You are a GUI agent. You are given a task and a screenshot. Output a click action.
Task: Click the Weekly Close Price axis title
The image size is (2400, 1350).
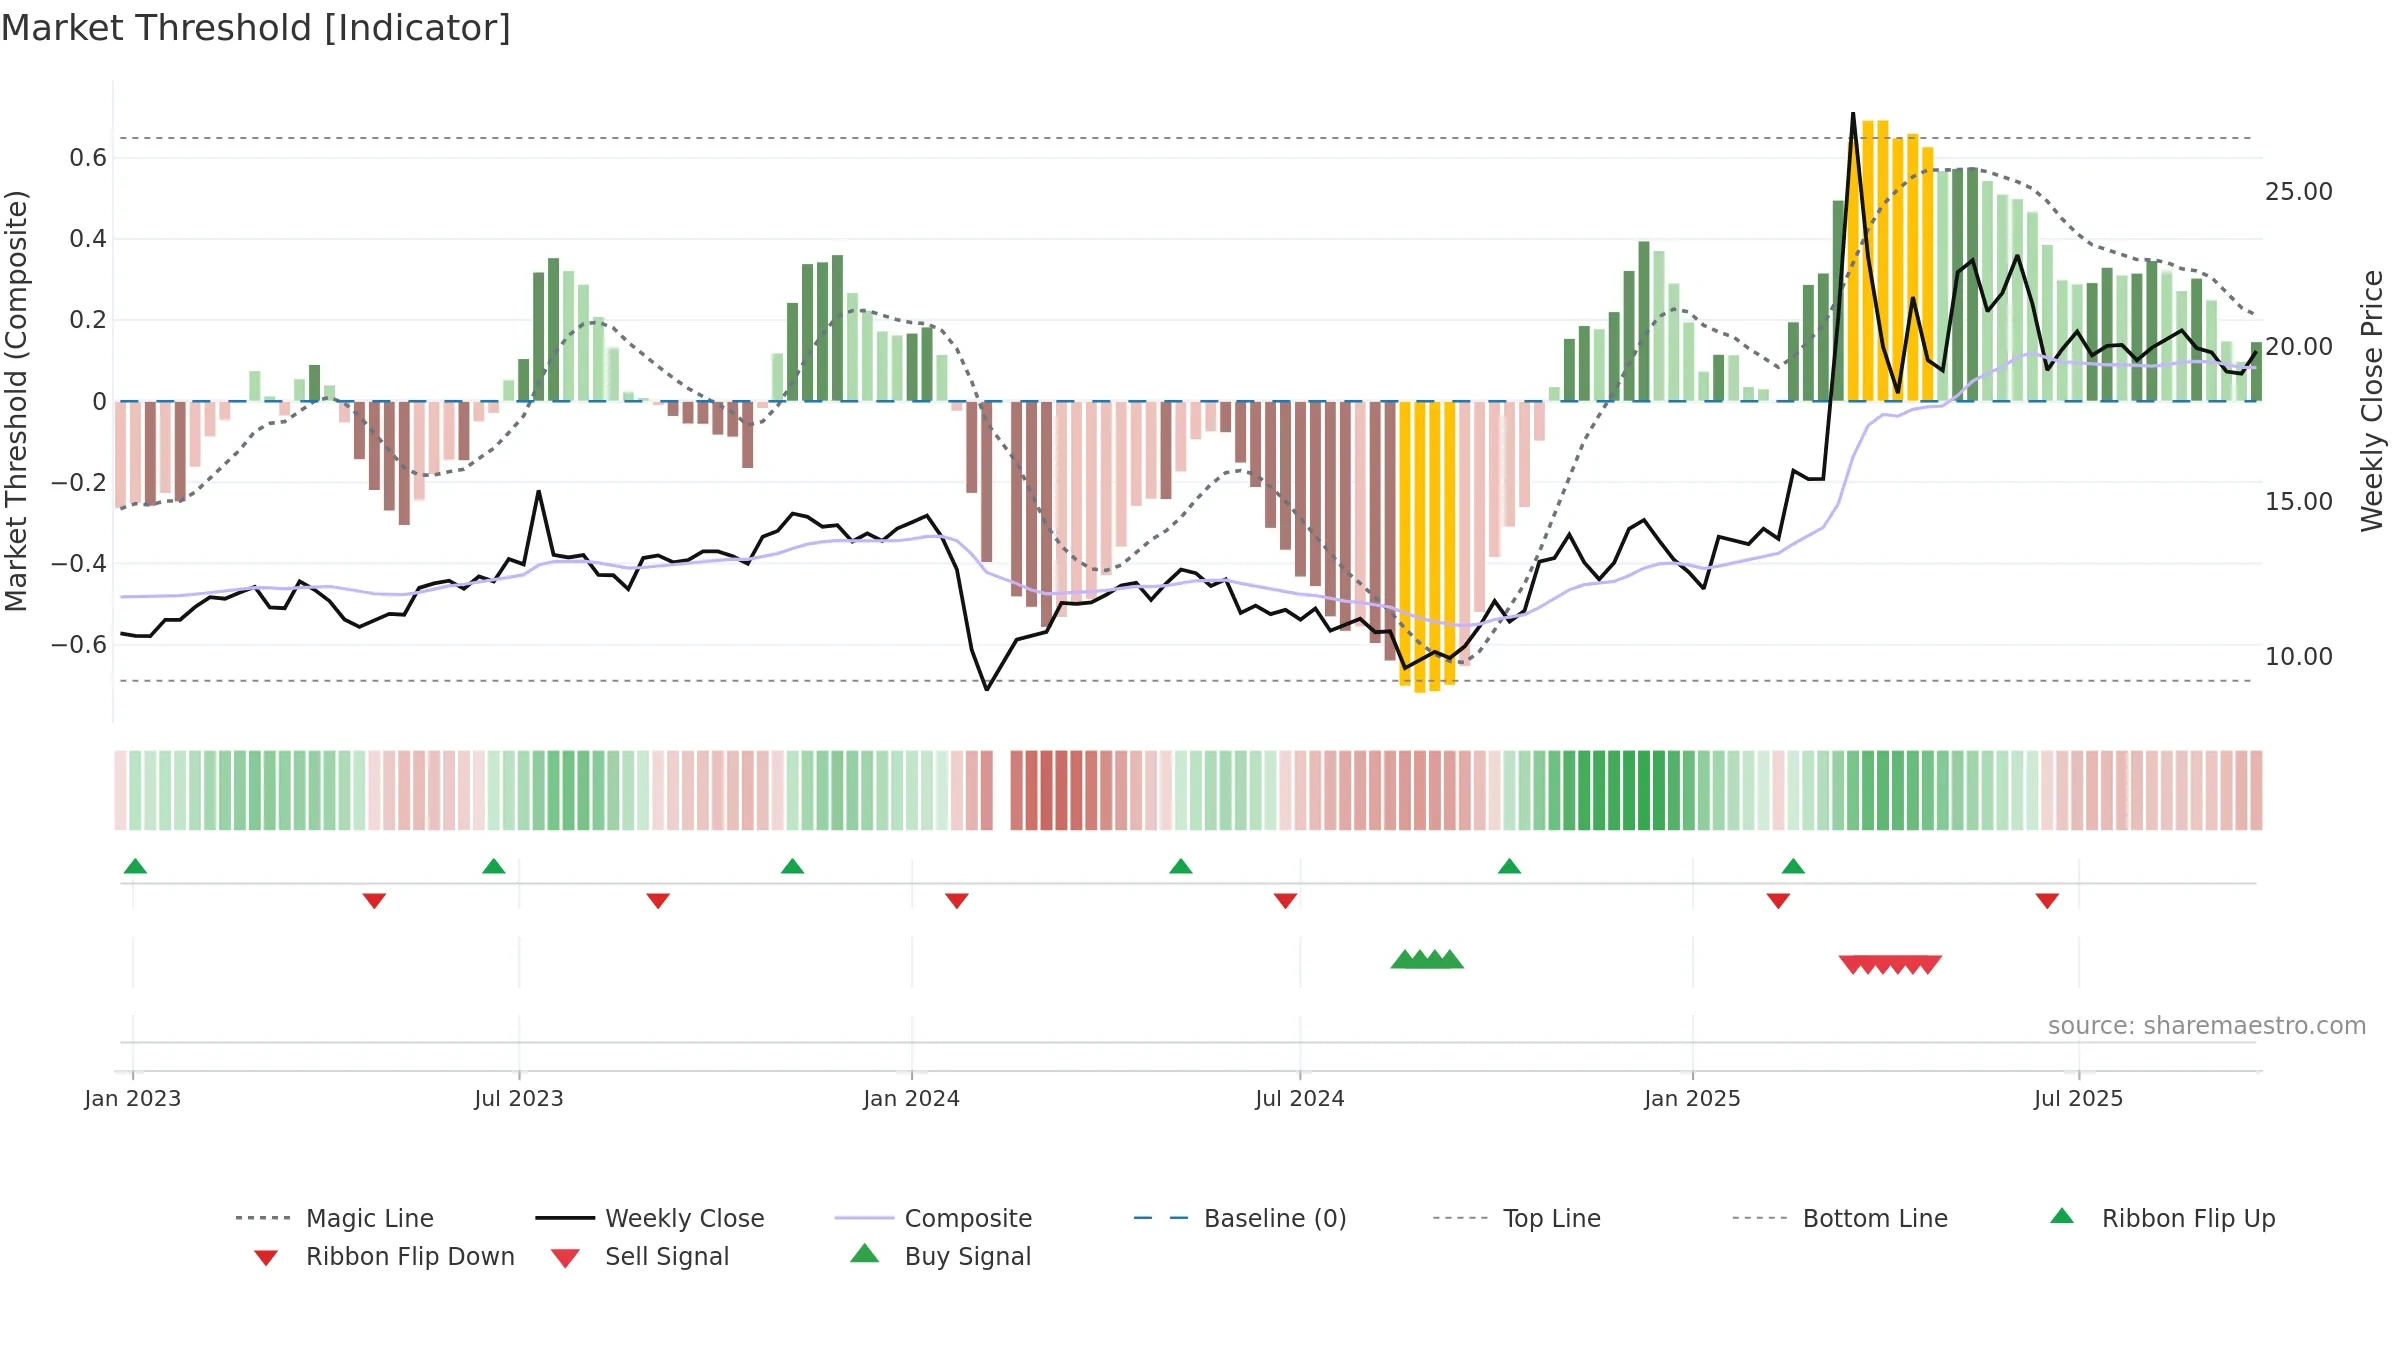click(x=2372, y=400)
